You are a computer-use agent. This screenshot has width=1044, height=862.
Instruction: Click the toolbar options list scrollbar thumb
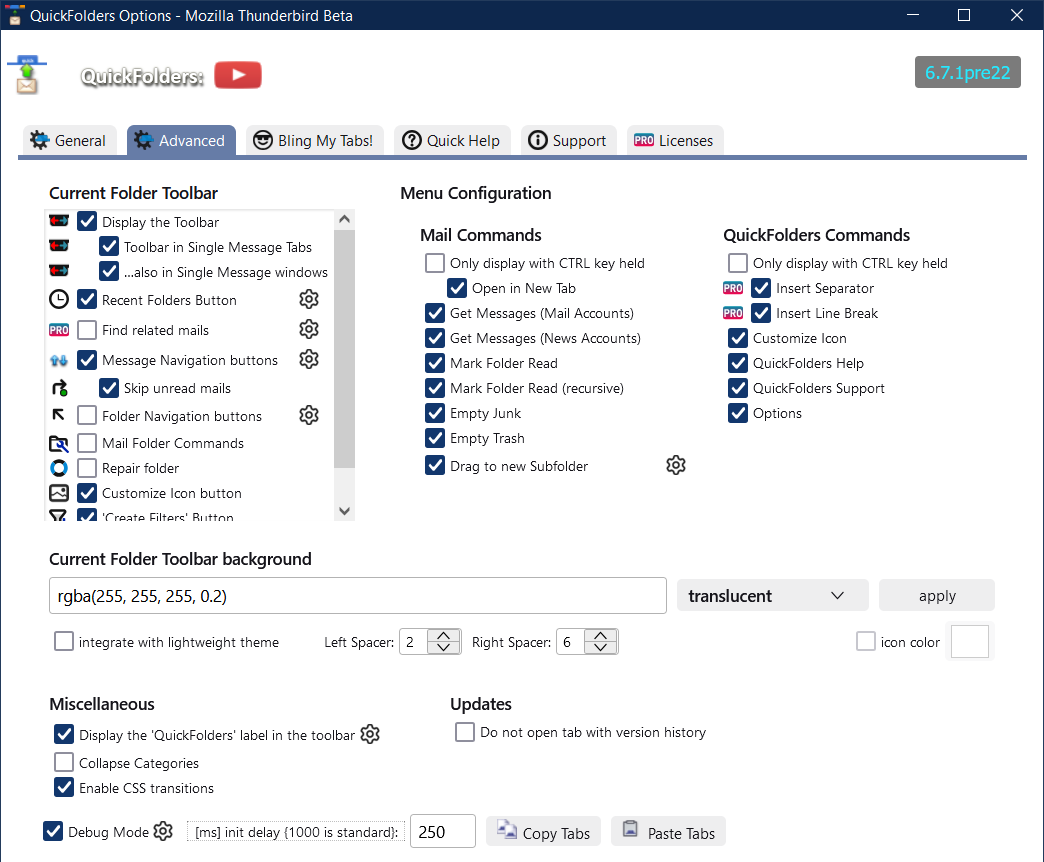tap(344, 349)
